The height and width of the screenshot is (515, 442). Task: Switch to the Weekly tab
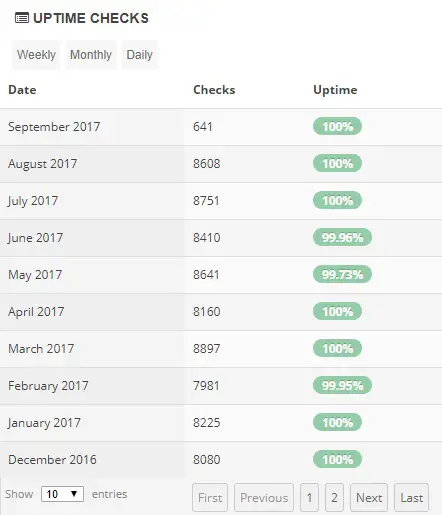pyautogui.click(x=36, y=55)
